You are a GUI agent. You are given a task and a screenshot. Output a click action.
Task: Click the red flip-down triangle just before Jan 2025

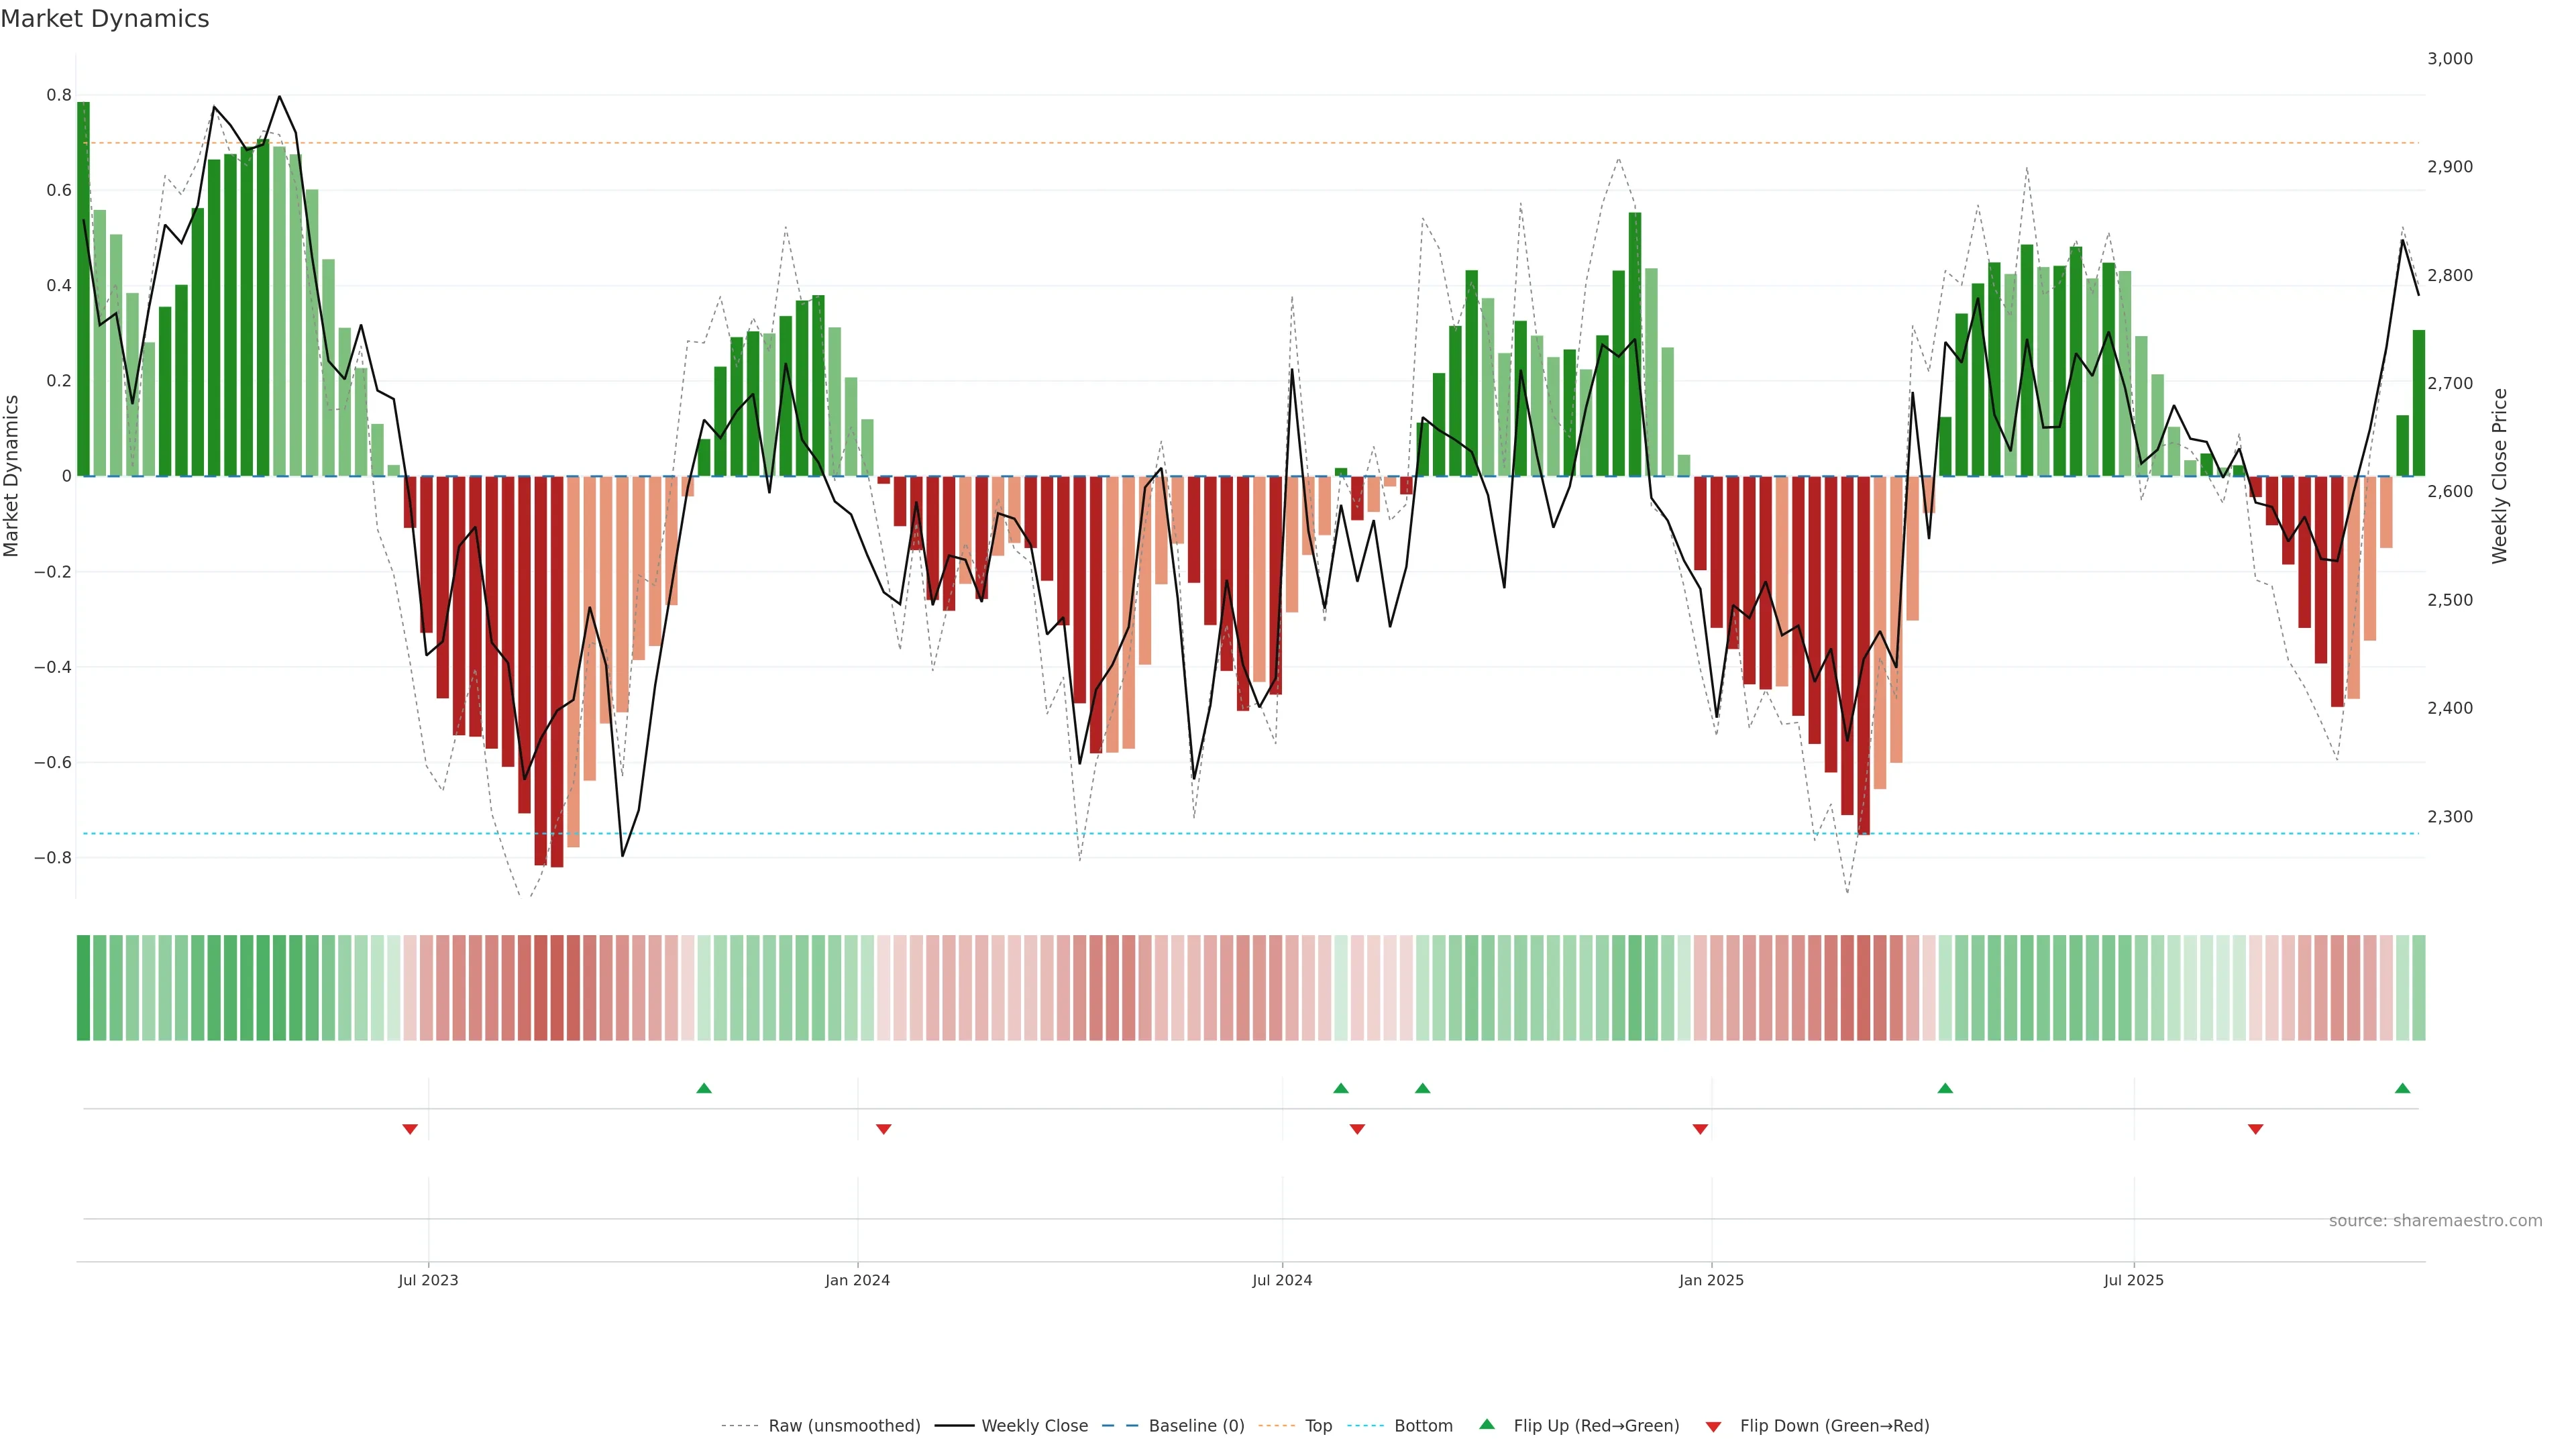(x=1700, y=1129)
